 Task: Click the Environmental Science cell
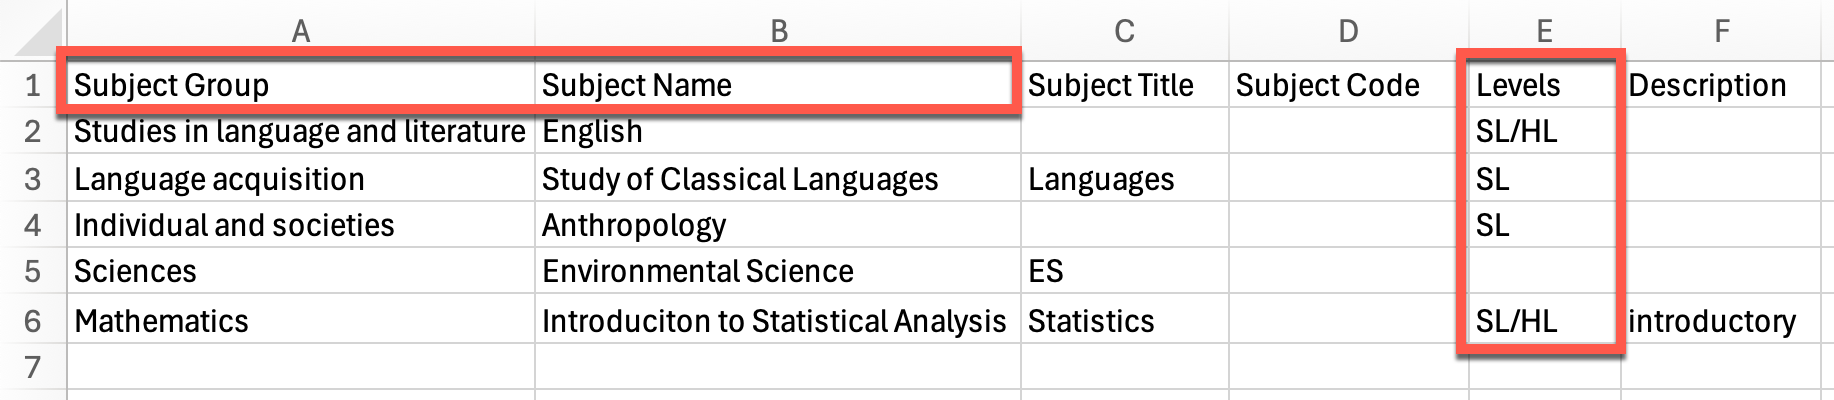pyautogui.click(x=778, y=271)
